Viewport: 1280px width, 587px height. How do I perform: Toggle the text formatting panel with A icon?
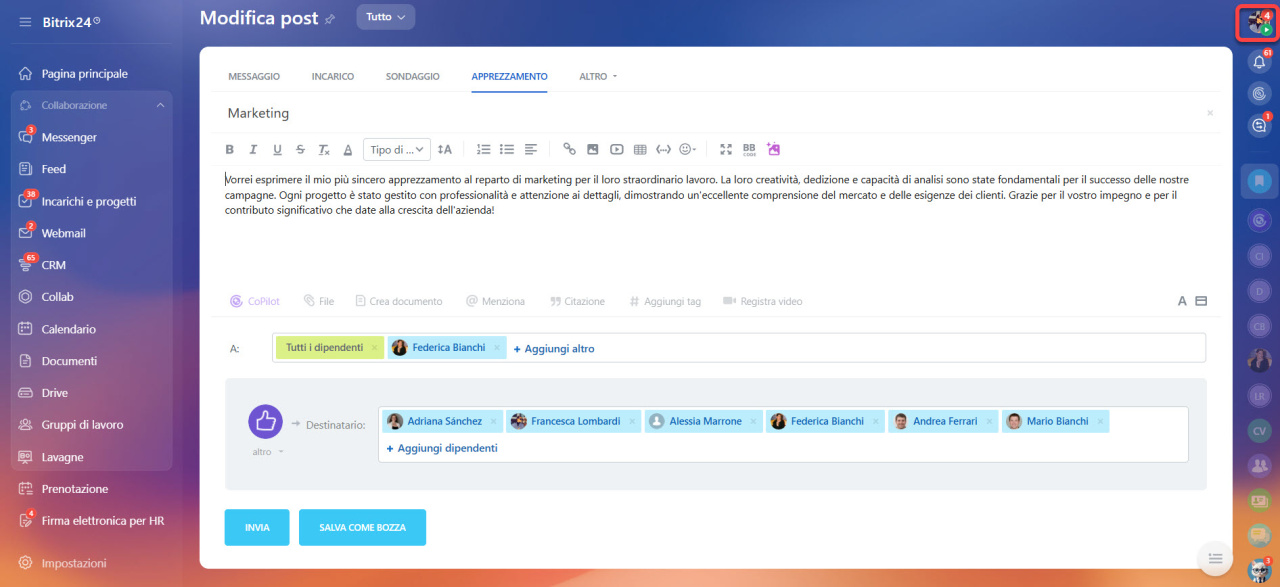click(x=1182, y=301)
